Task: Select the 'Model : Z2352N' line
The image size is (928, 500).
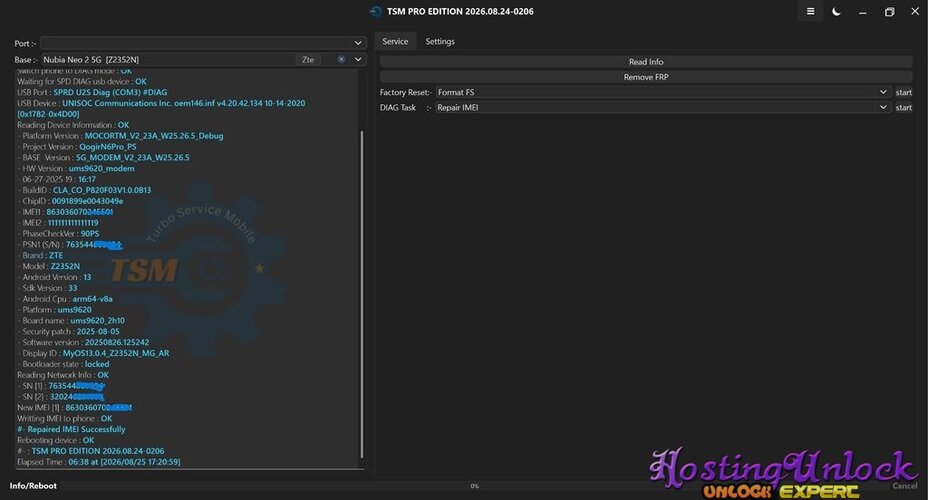Action: (x=51, y=266)
